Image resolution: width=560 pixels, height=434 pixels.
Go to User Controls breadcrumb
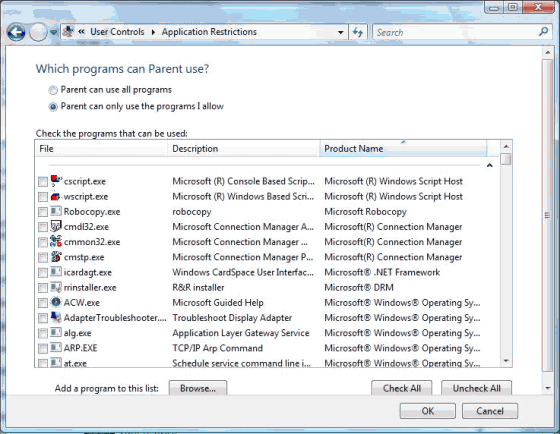coord(117,32)
